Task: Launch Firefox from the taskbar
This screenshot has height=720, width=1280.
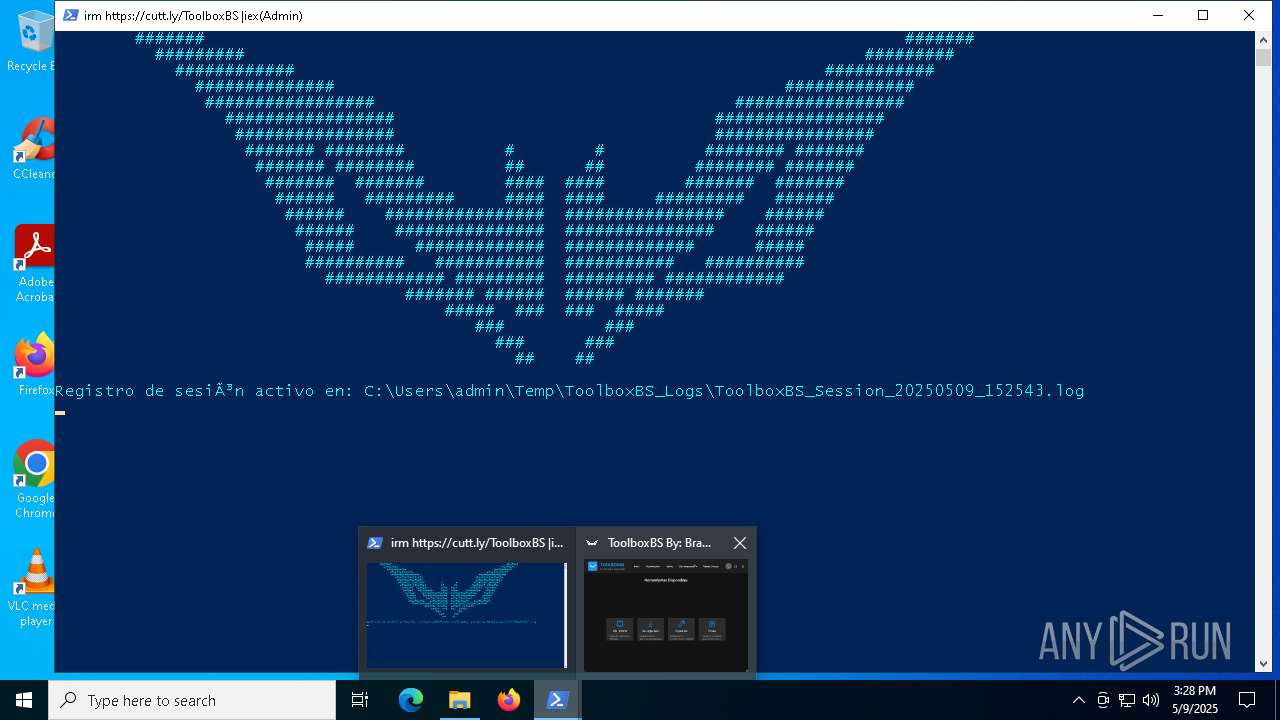Action: [x=508, y=700]
